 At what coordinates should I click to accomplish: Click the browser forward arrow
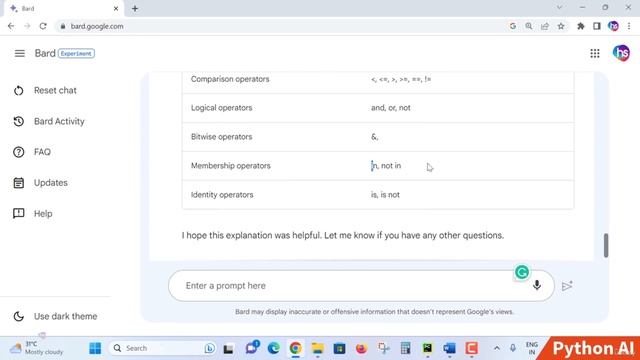click(27, 26)
